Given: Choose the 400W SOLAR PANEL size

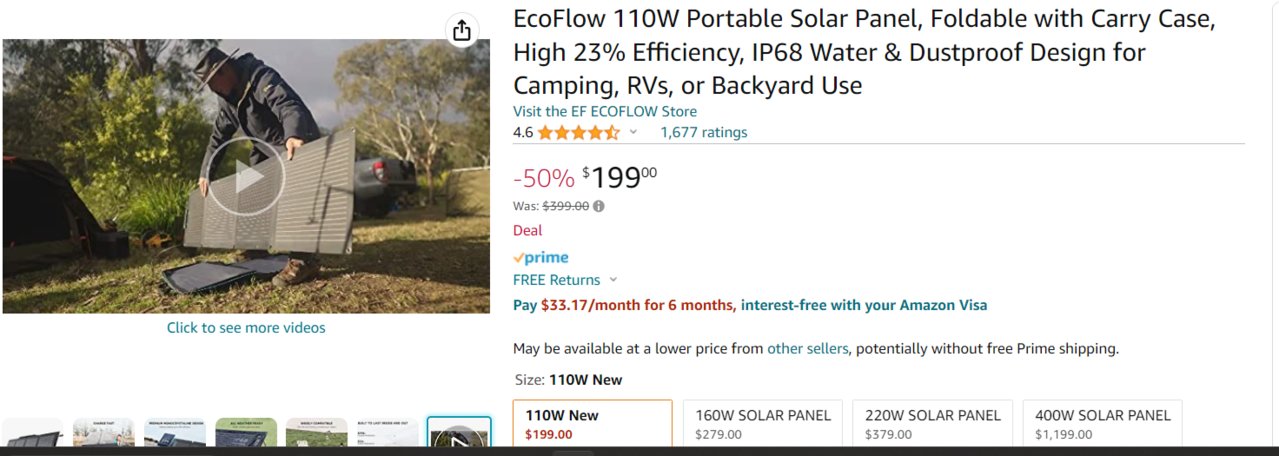Looking at the screenshot, I should click(x=1103, y=422).
